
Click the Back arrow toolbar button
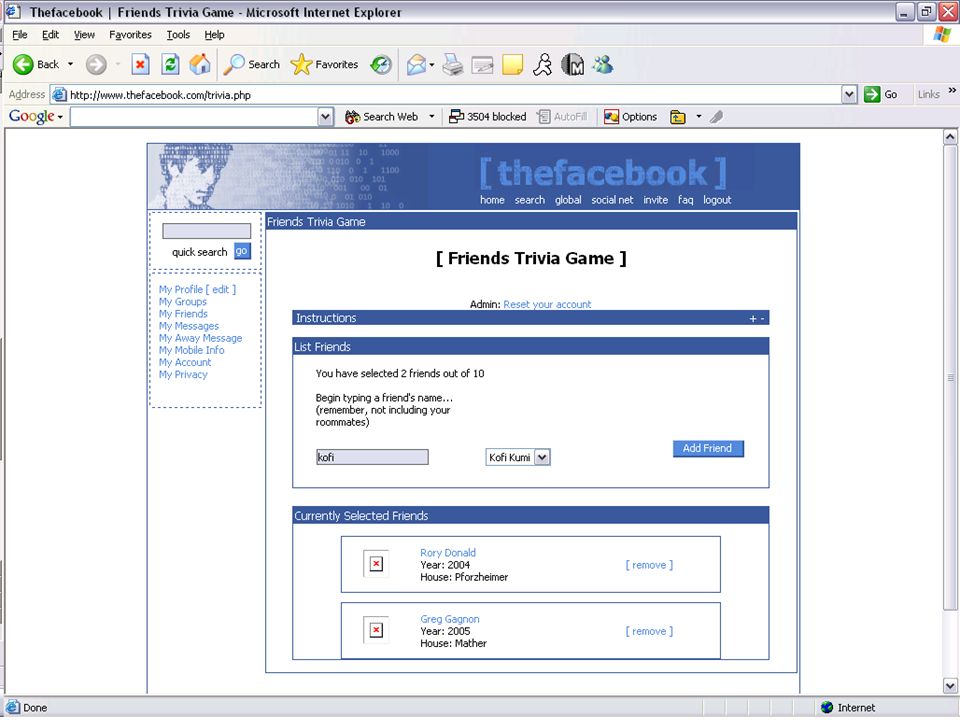[x=36, y=64]
